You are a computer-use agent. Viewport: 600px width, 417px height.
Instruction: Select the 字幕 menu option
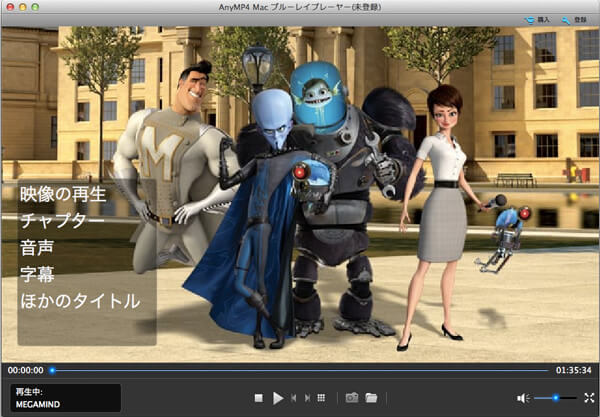pyautogui.click(x=38, y=273)
